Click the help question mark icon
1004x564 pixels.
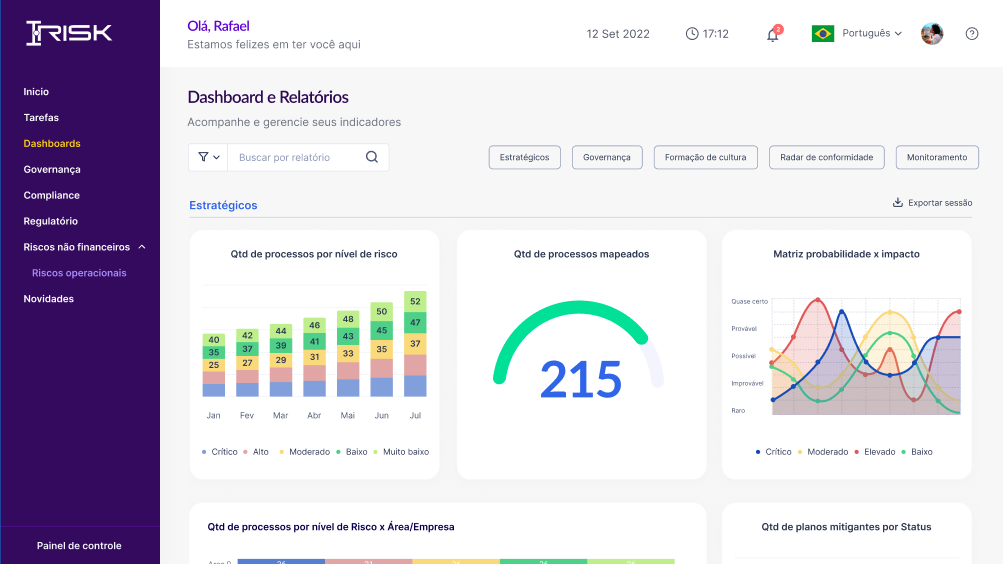[x=971, y=34]
